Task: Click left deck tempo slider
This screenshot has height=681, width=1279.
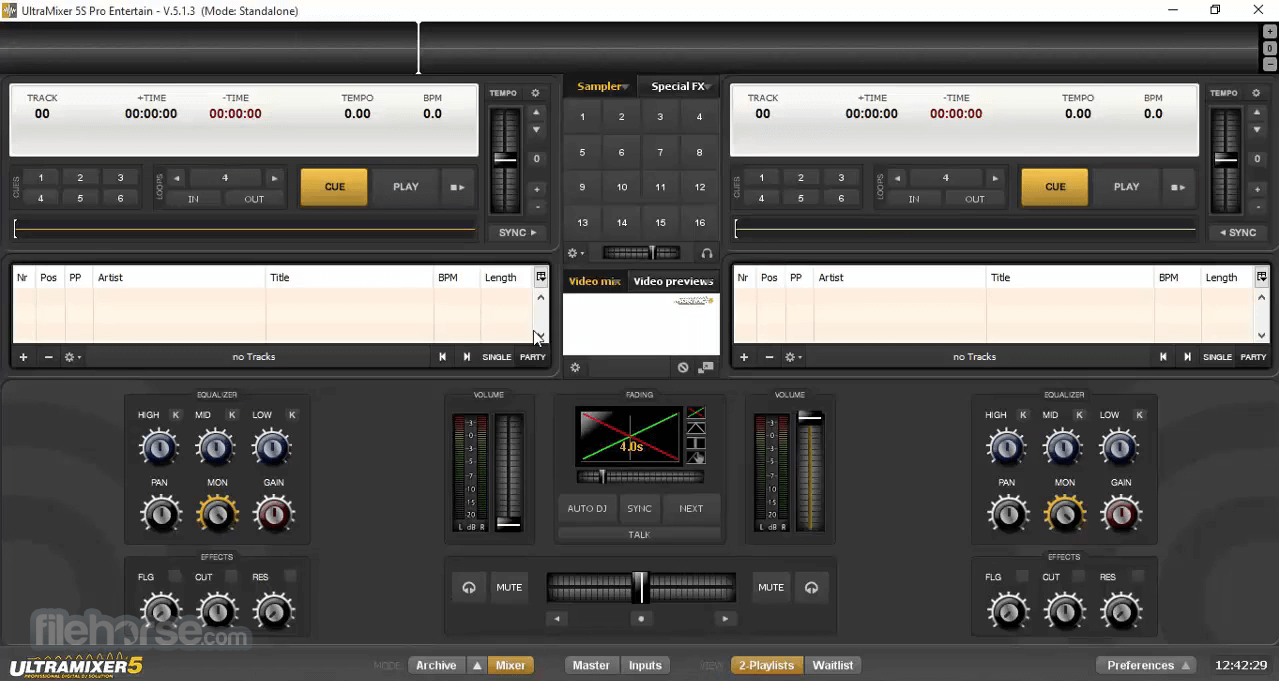Action: point(506,160)
